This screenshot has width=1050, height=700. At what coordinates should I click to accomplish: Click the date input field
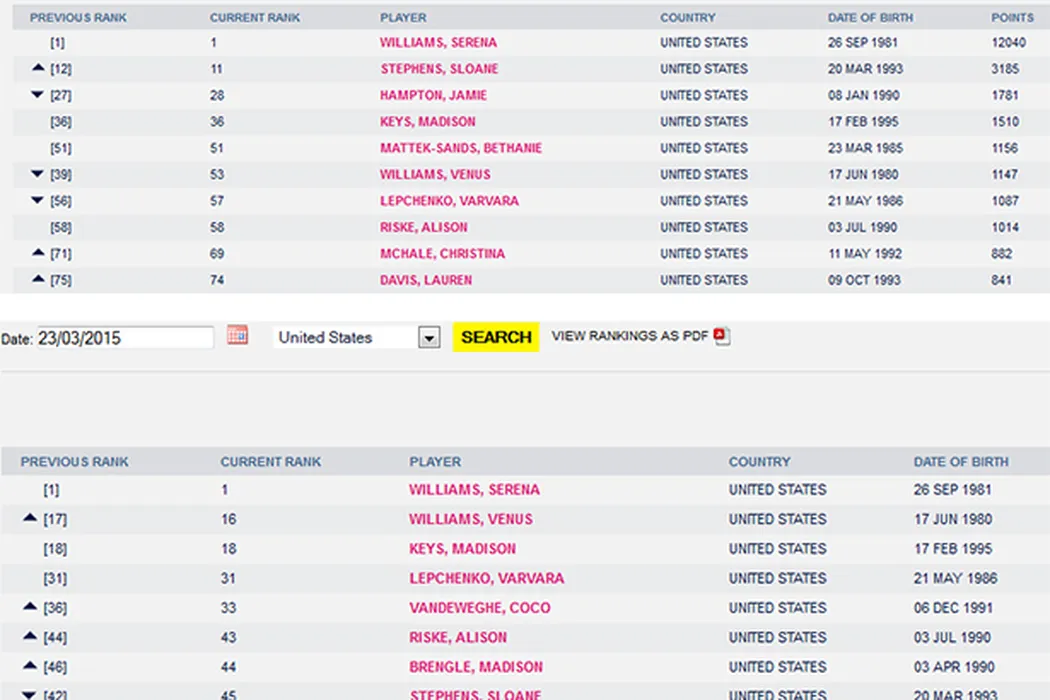[x=124, y=338]
